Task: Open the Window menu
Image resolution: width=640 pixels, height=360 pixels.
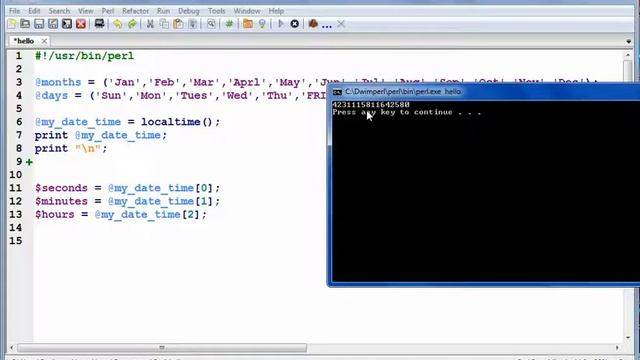Action: tap(247, 11)
